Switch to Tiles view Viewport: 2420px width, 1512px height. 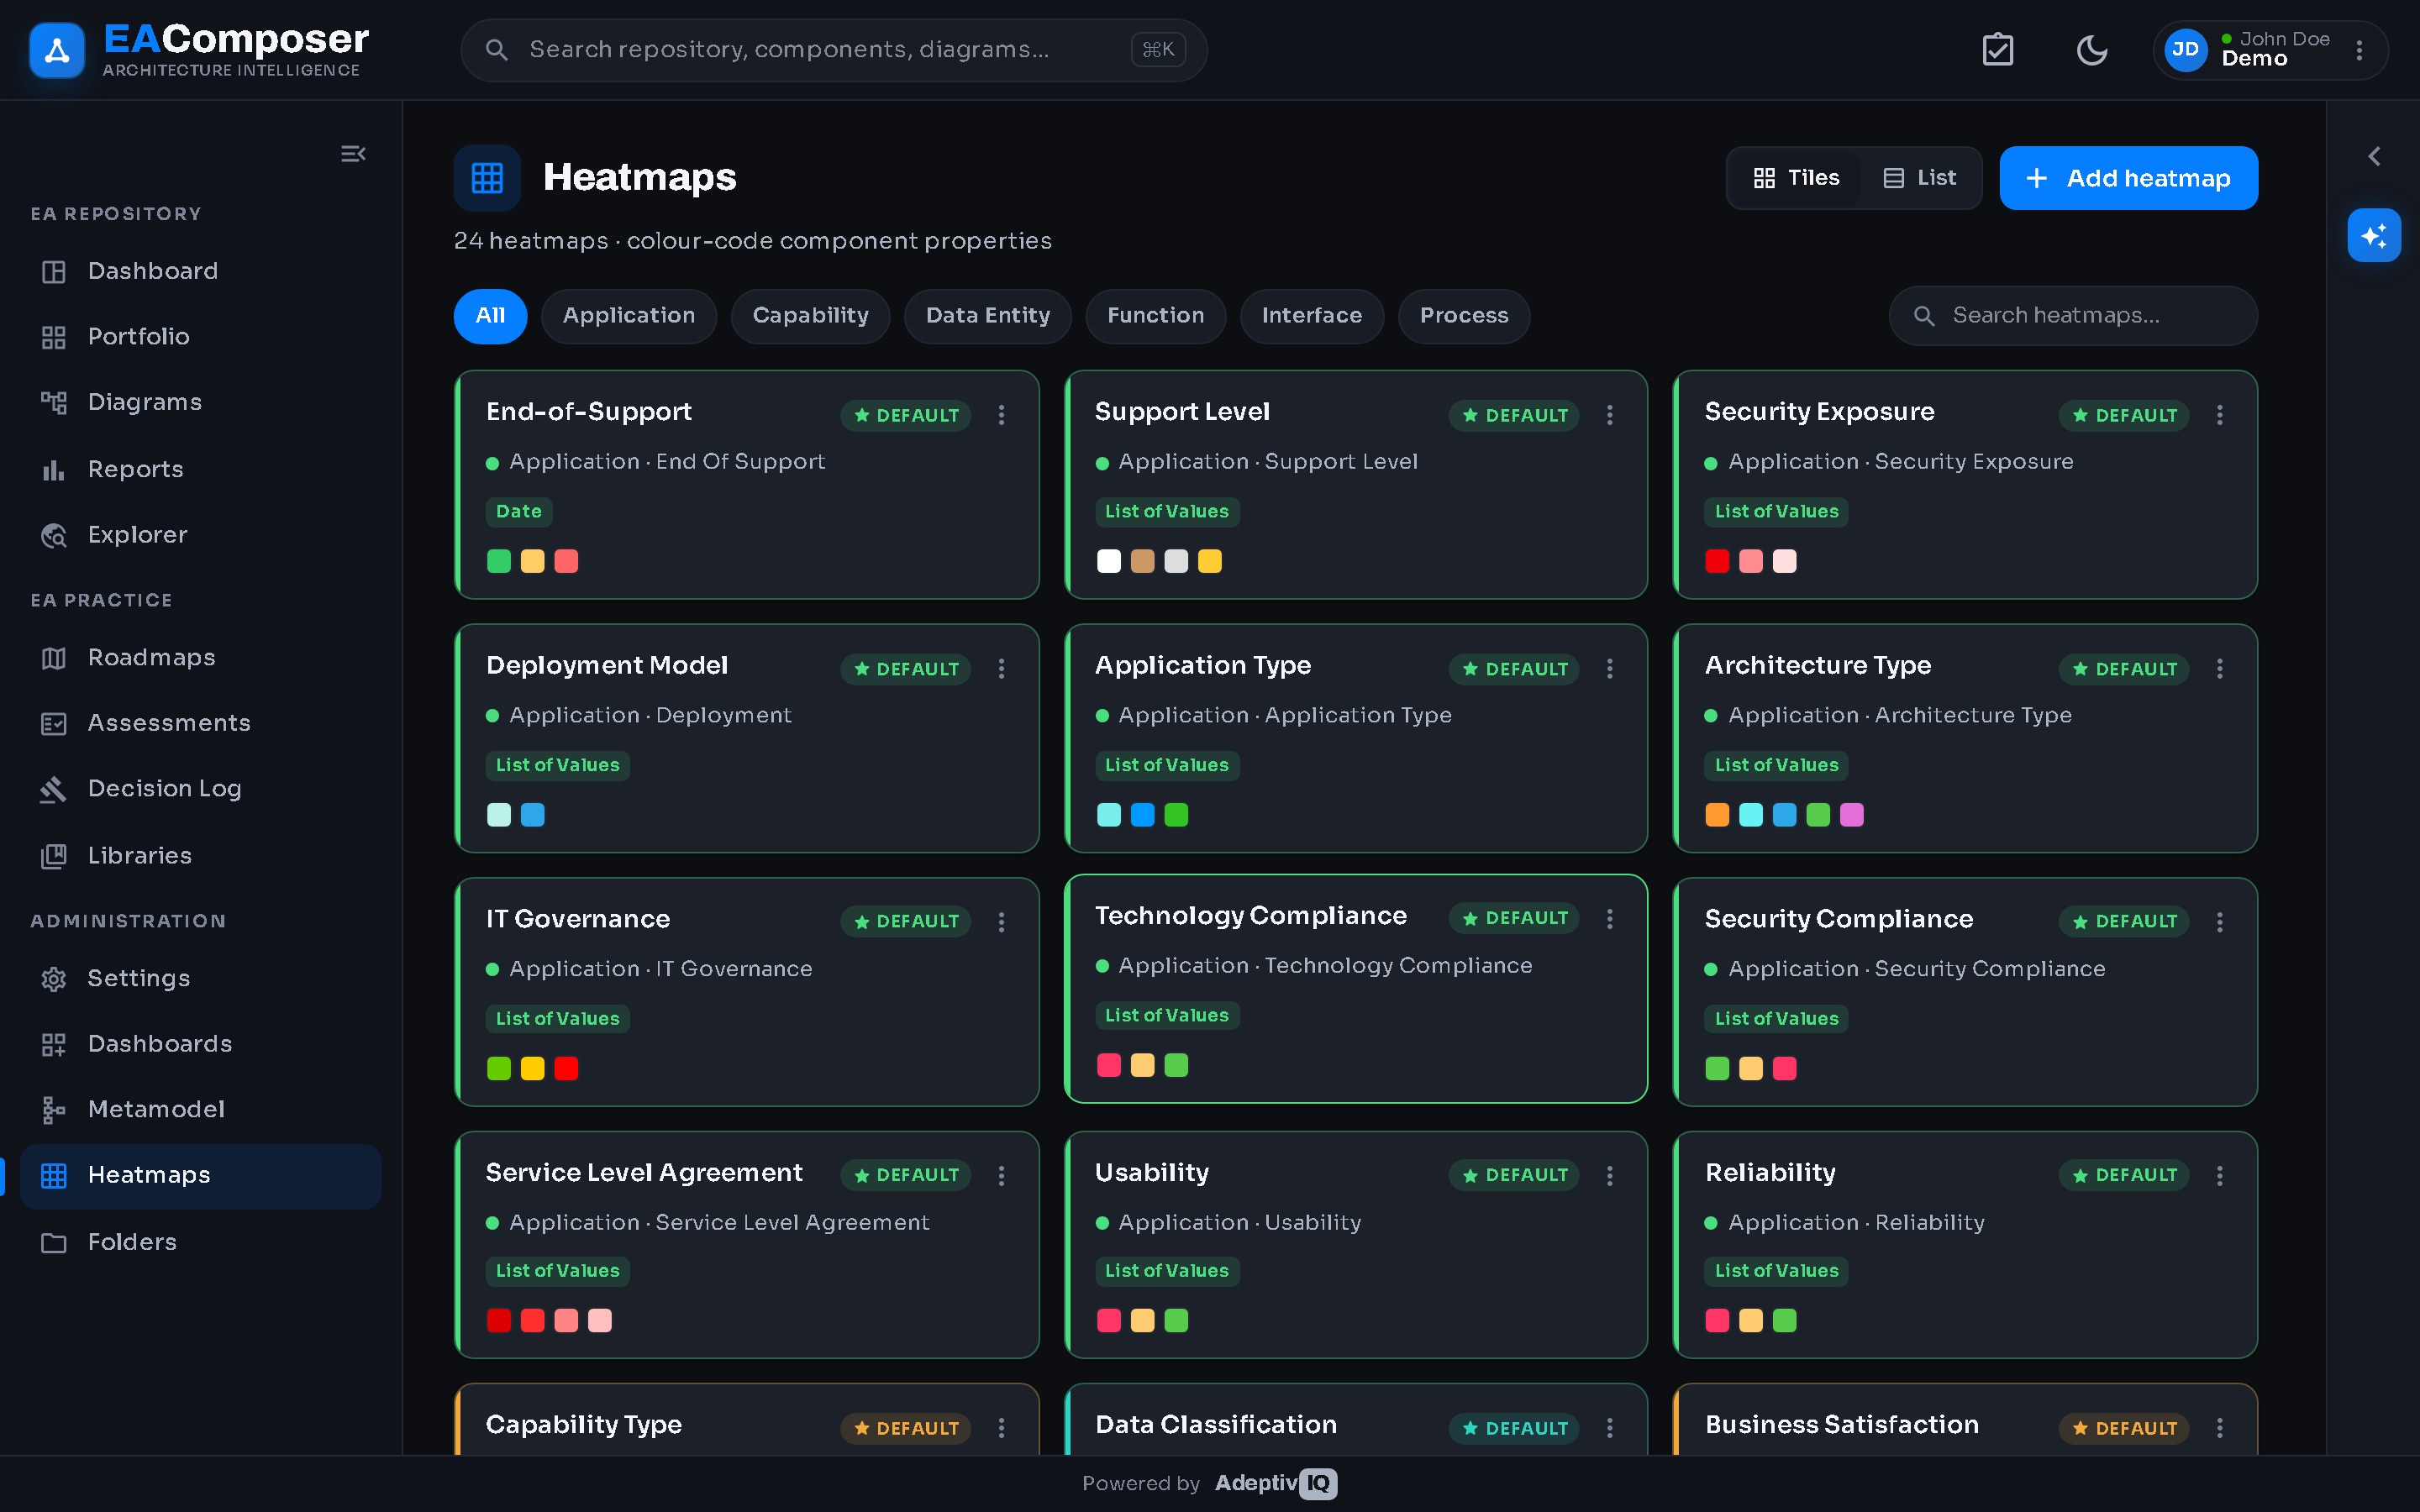click(x=1796, y=178)
